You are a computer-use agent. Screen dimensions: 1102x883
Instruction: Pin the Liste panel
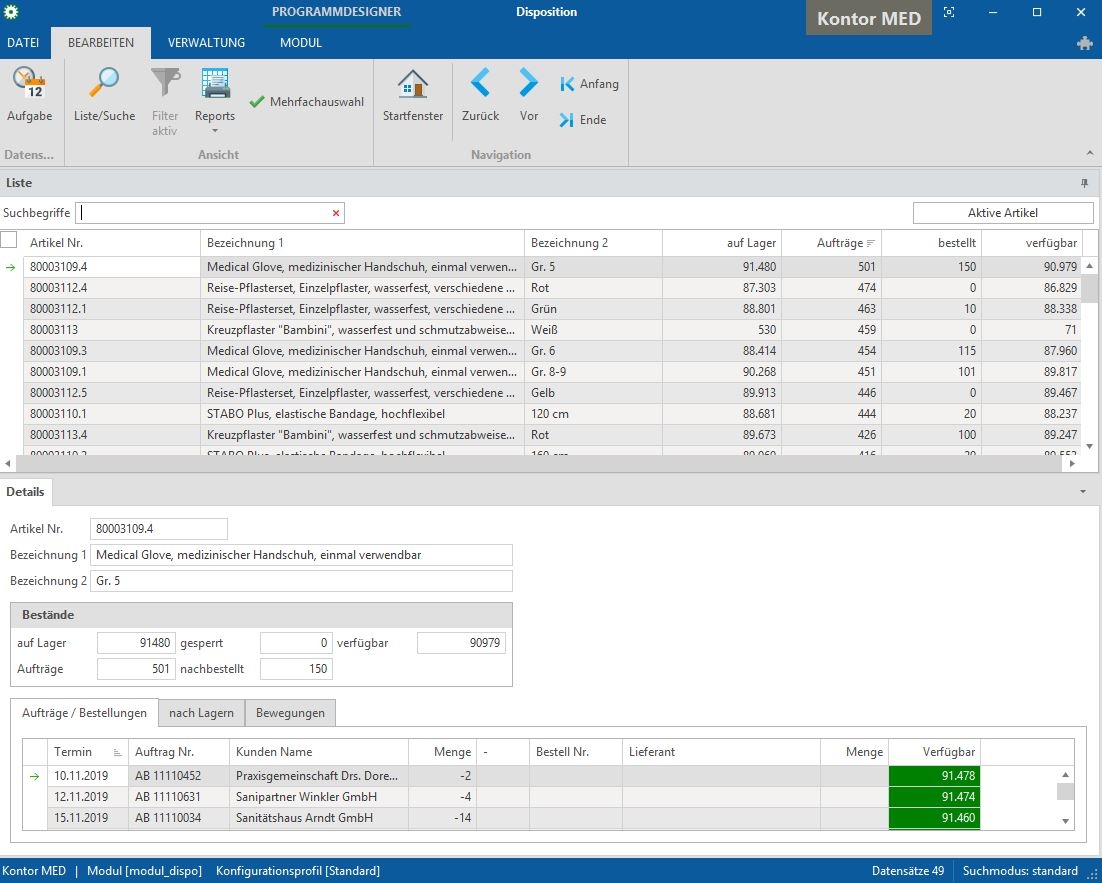(x=1084, y=184)
